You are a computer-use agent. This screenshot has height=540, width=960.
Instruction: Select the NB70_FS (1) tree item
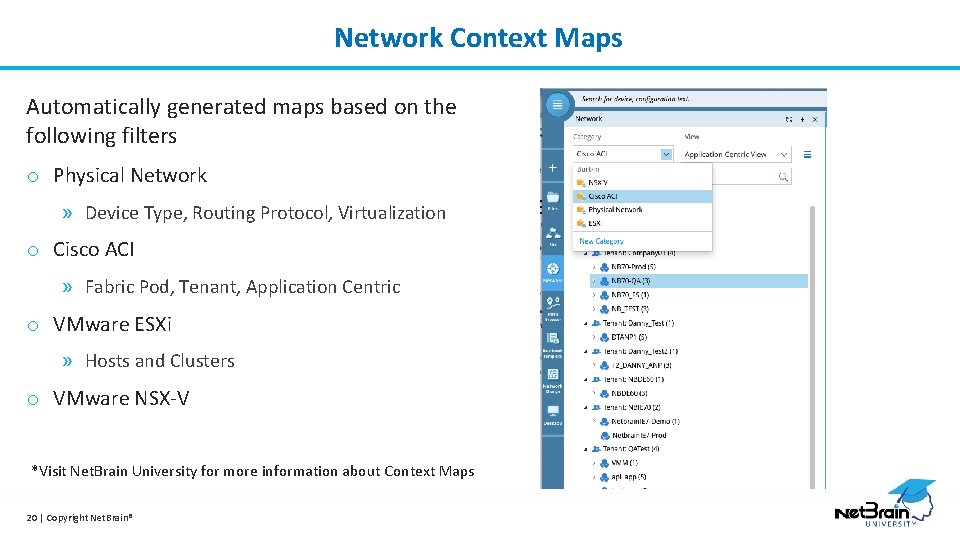coord(630,295)
